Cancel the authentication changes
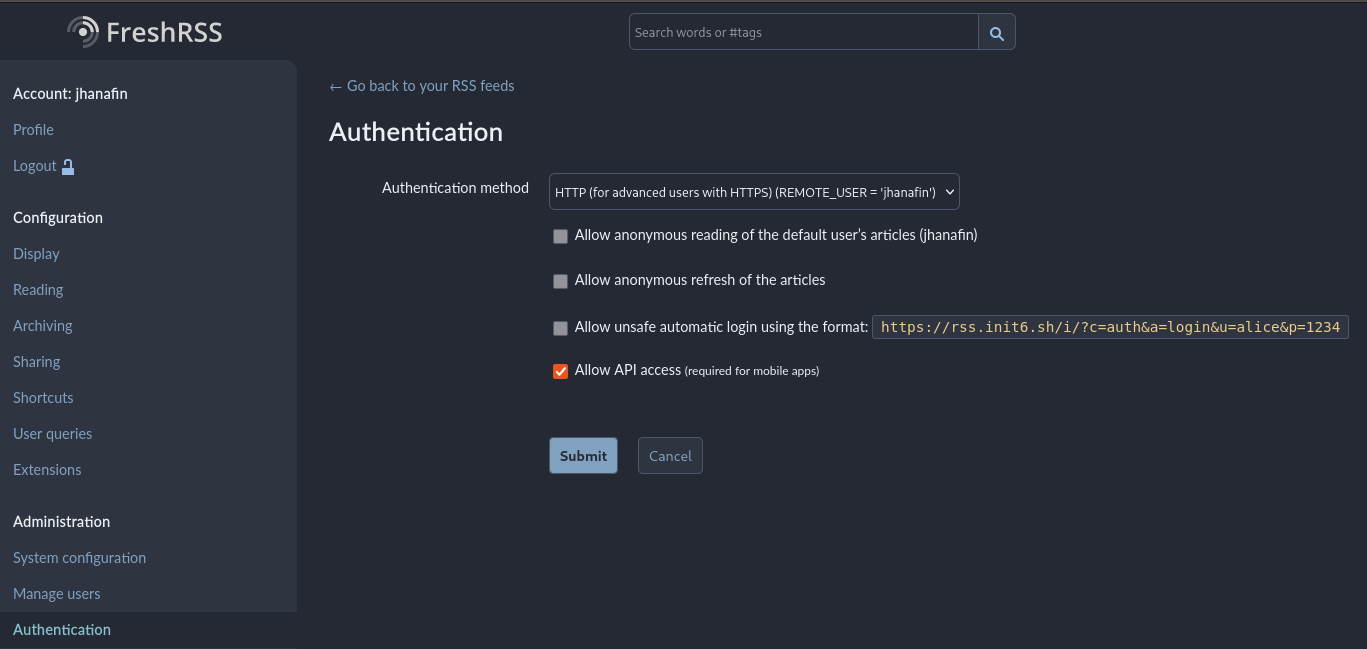 [669, 455]
